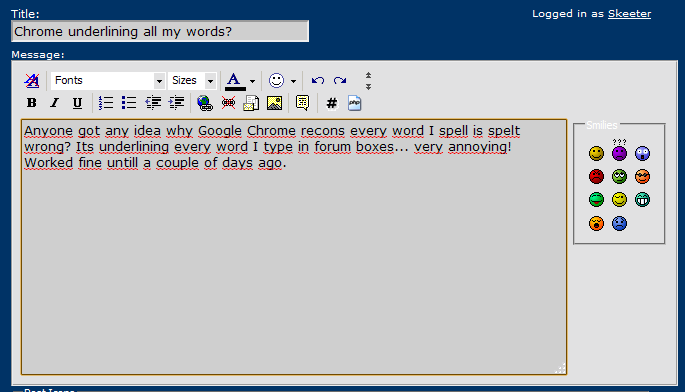Insert the green rolling-eyes smiley
The image size is (685, 392).
(619, 177)
